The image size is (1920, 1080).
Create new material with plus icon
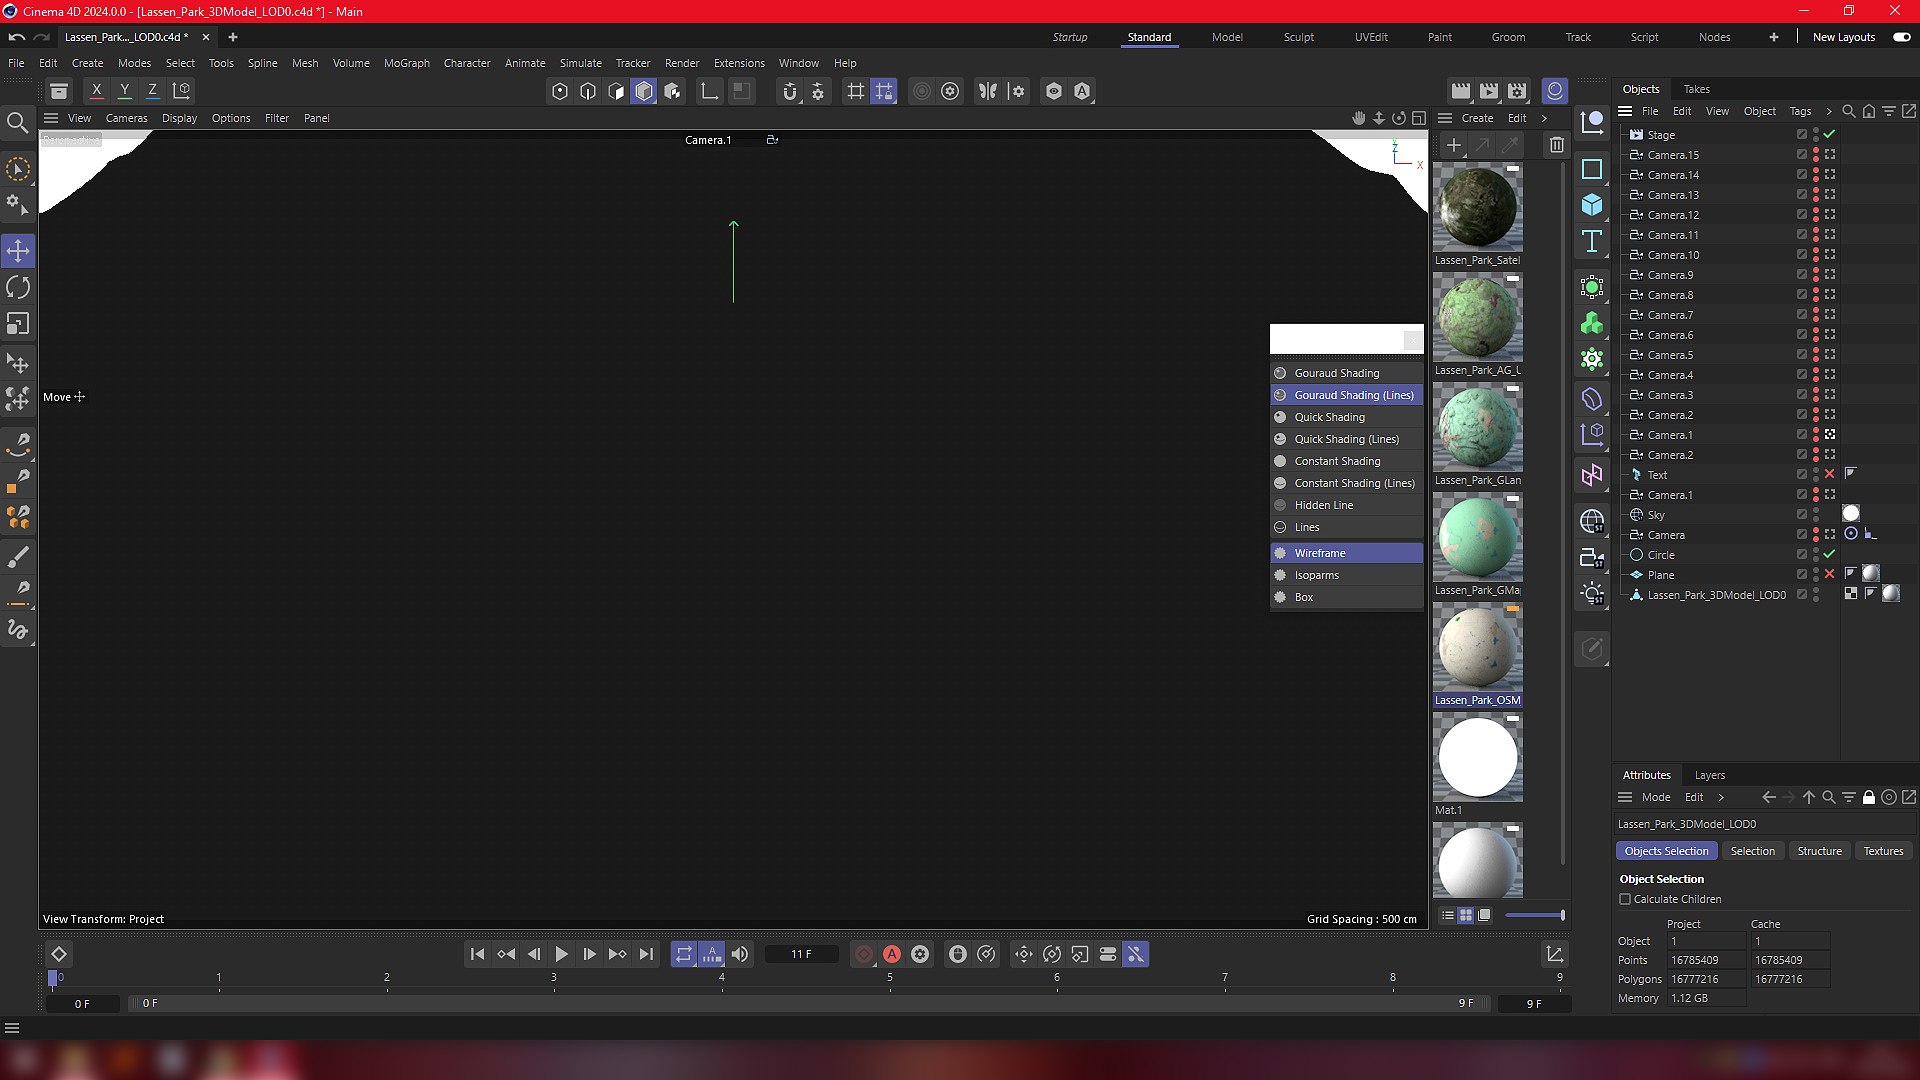point(1454,145)
